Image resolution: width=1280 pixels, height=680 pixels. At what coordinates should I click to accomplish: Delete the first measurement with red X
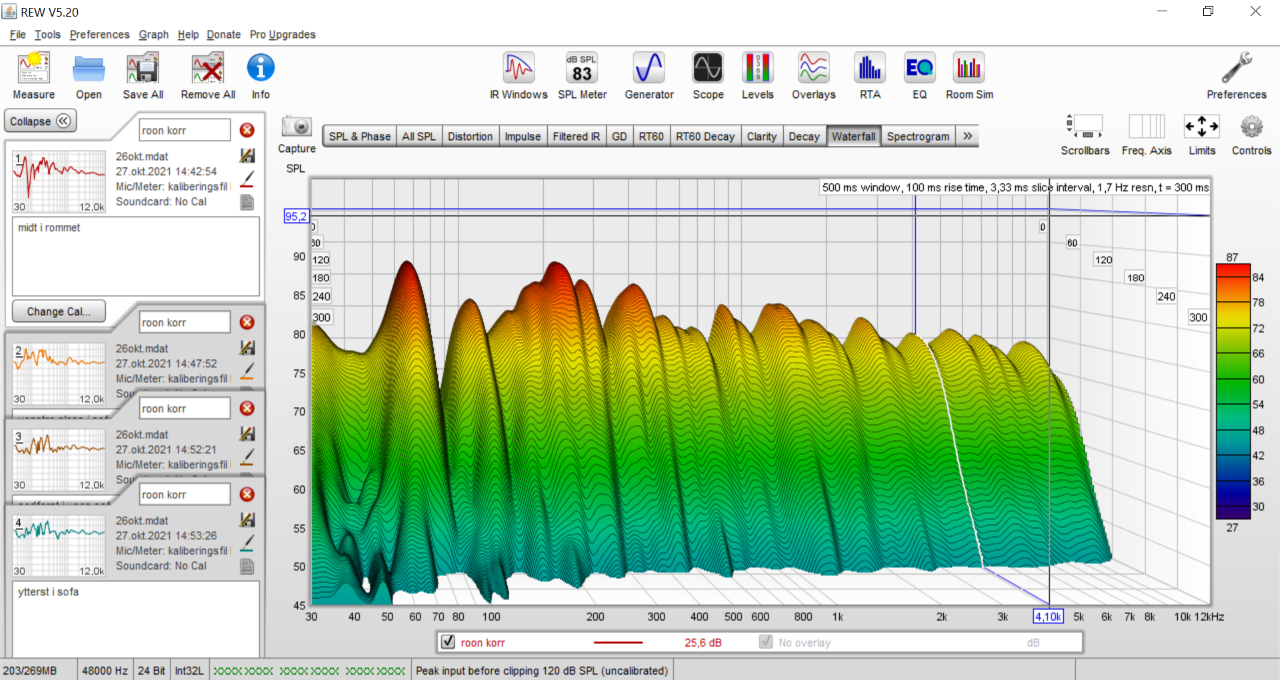[x=247, y=130]
